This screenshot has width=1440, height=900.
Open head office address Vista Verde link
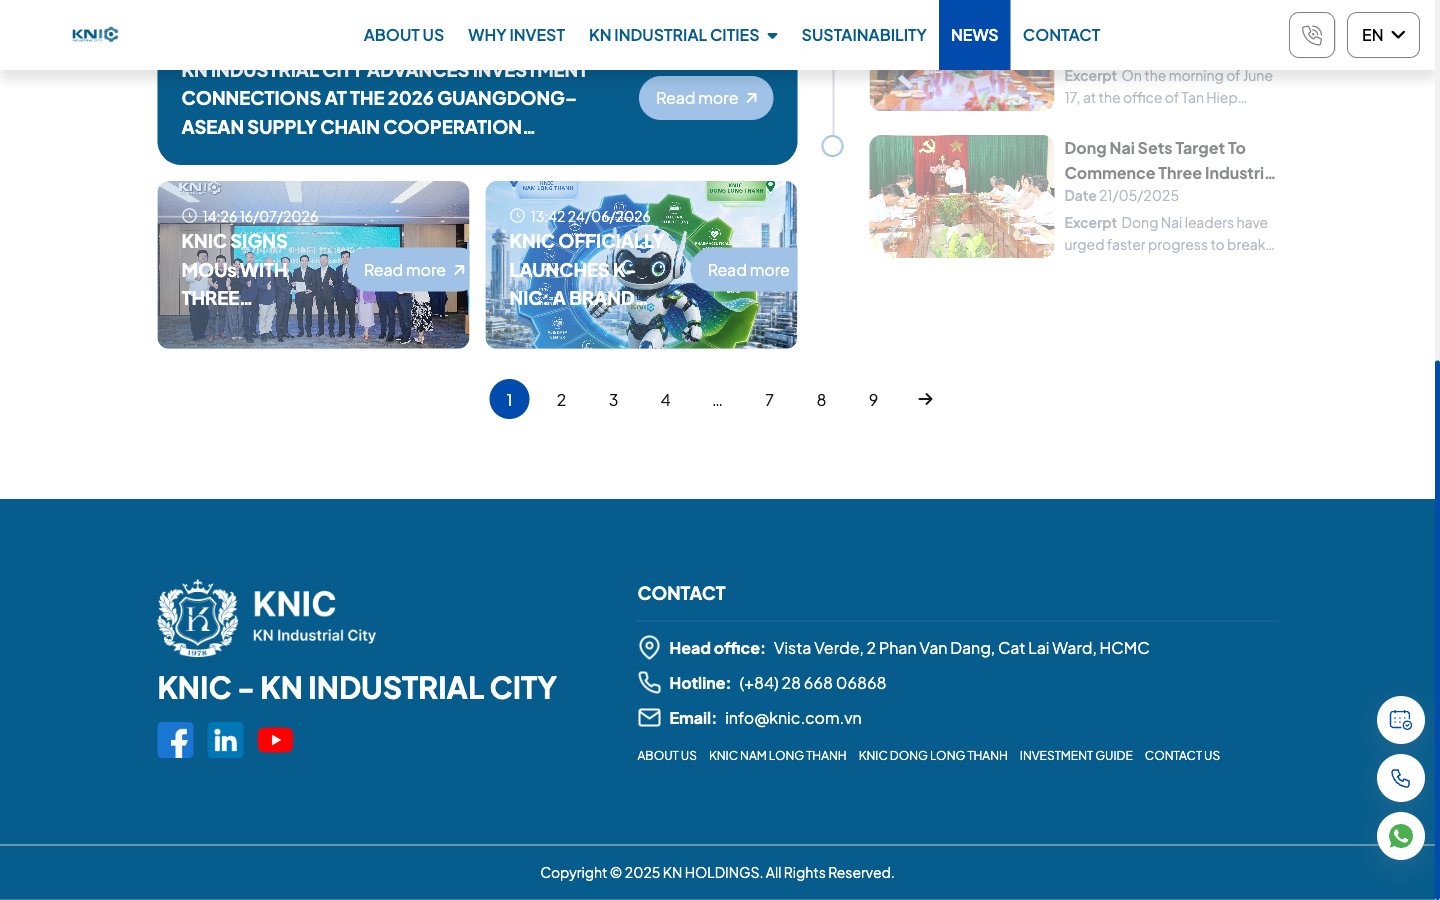961,648
